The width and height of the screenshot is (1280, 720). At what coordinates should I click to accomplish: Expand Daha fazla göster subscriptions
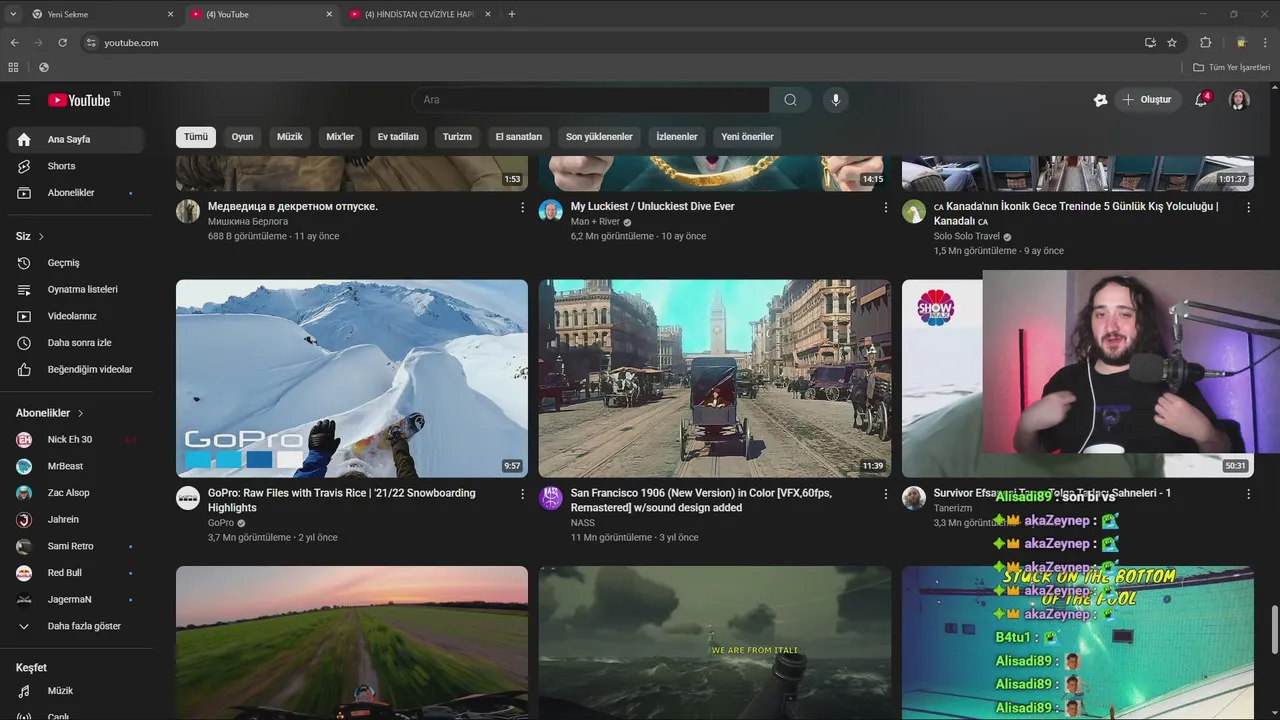[x=76, y=626]
